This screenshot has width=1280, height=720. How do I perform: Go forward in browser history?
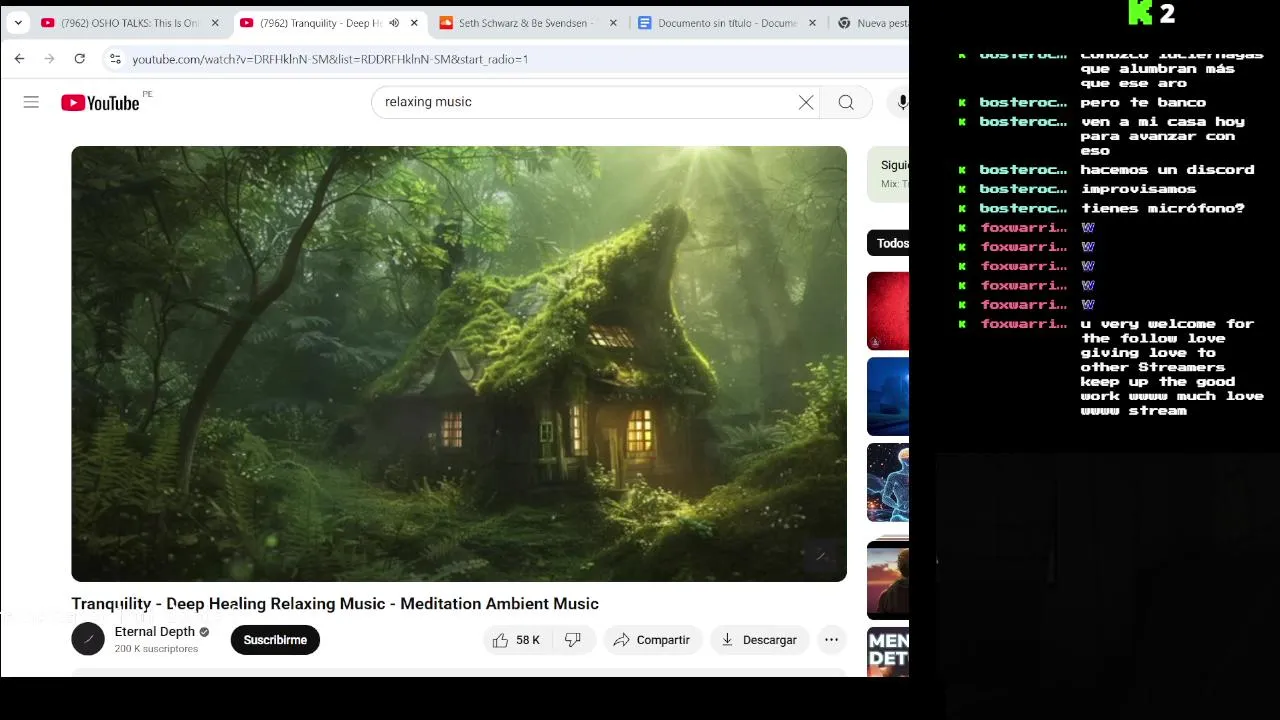pyautogui.click(x=49, y=59)
